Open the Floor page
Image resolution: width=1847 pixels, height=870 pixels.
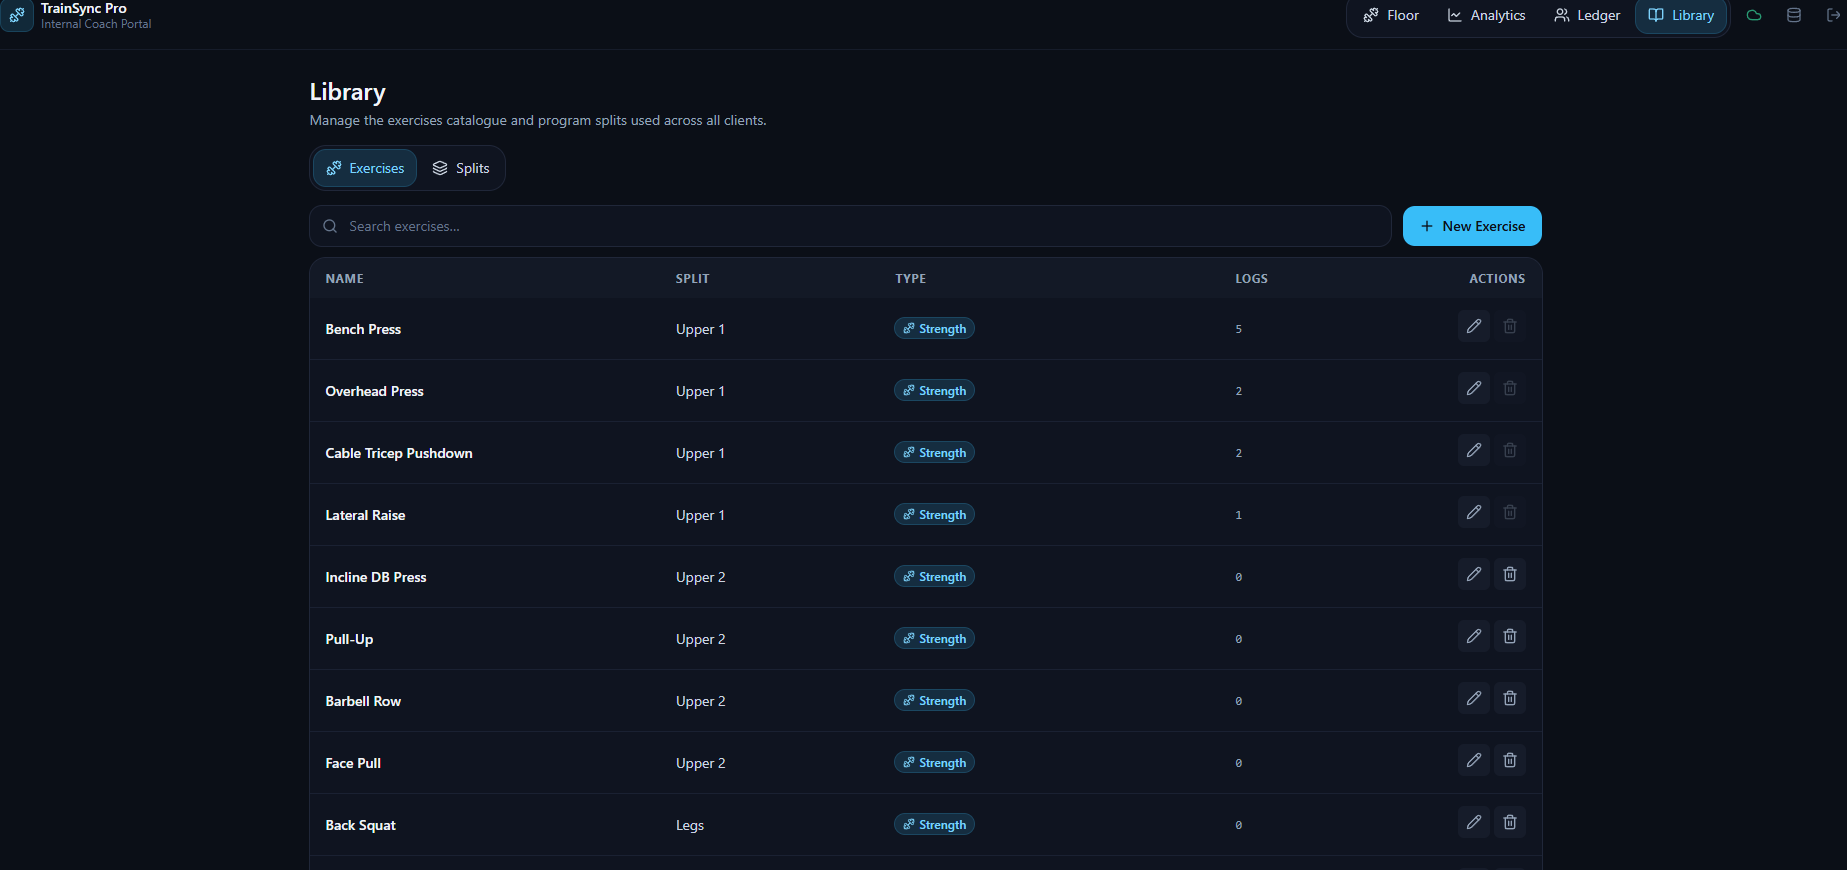coord(1391,15)
